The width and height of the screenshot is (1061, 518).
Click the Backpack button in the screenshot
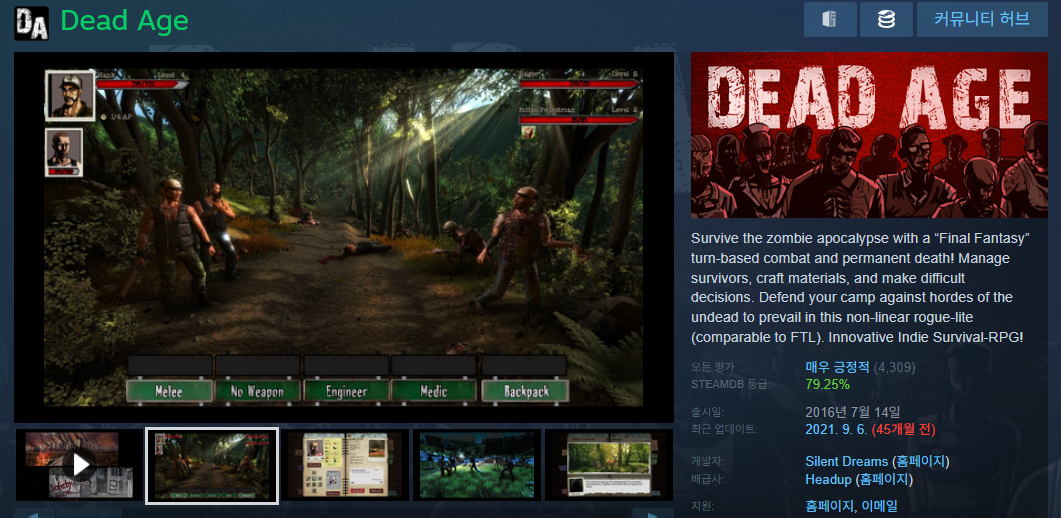[524, 390]
